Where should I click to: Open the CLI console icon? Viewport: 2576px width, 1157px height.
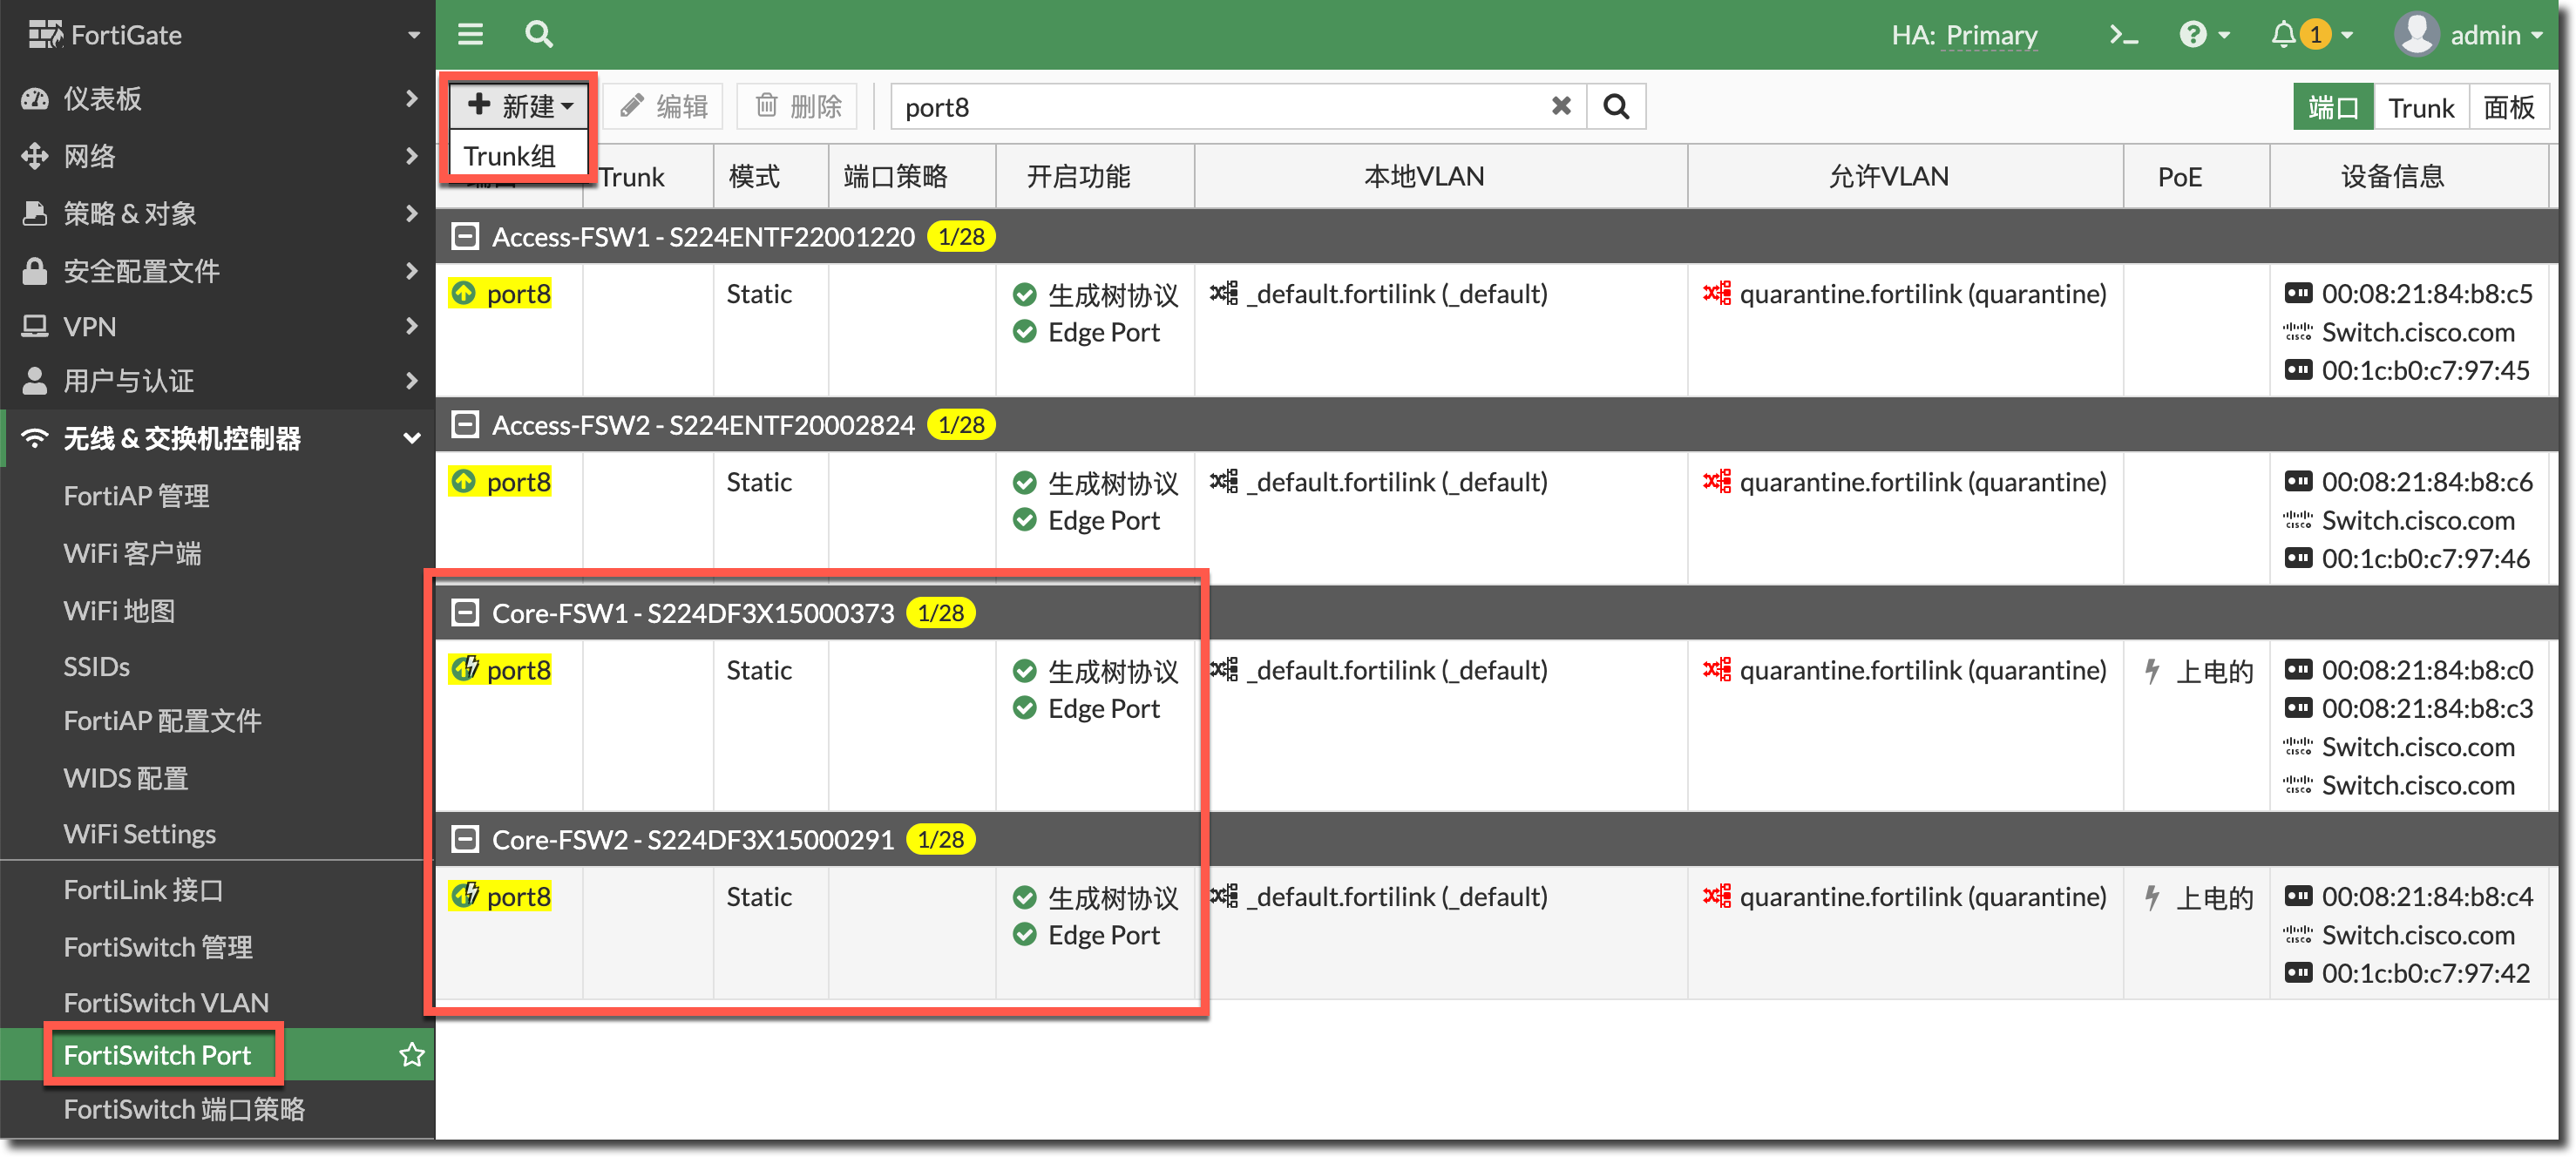2123,35
